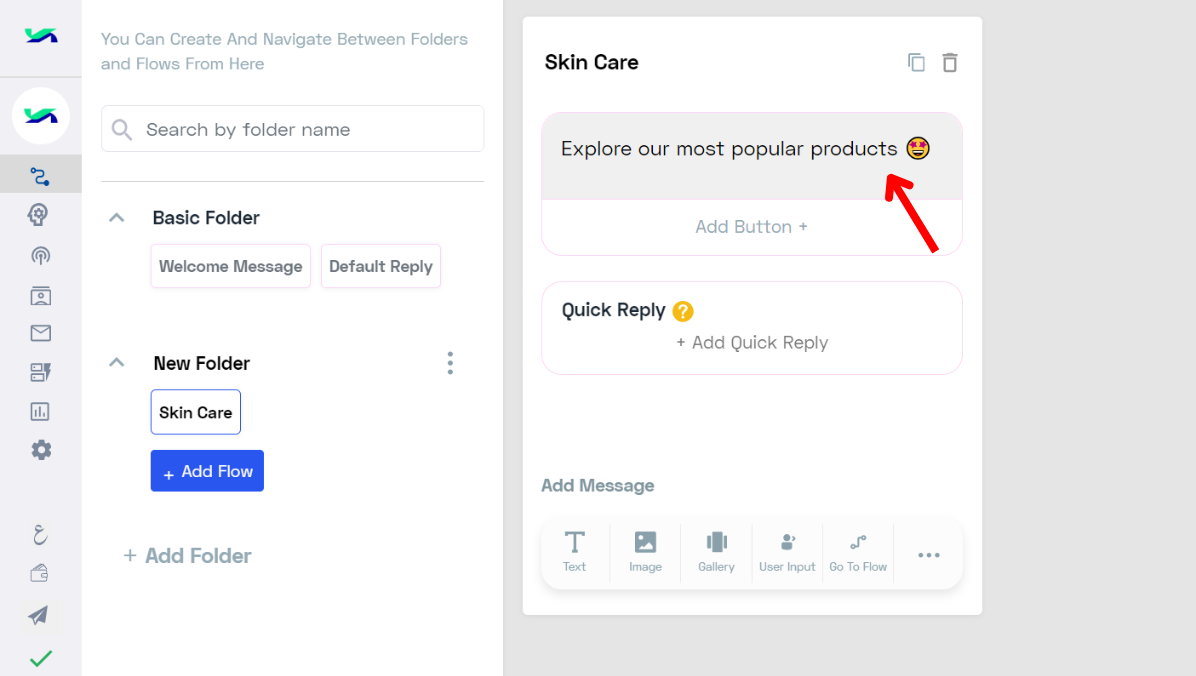Click the Quick Reply help question mark
Viewport: 1196px width, 676px height.
[x=683, y=311]
